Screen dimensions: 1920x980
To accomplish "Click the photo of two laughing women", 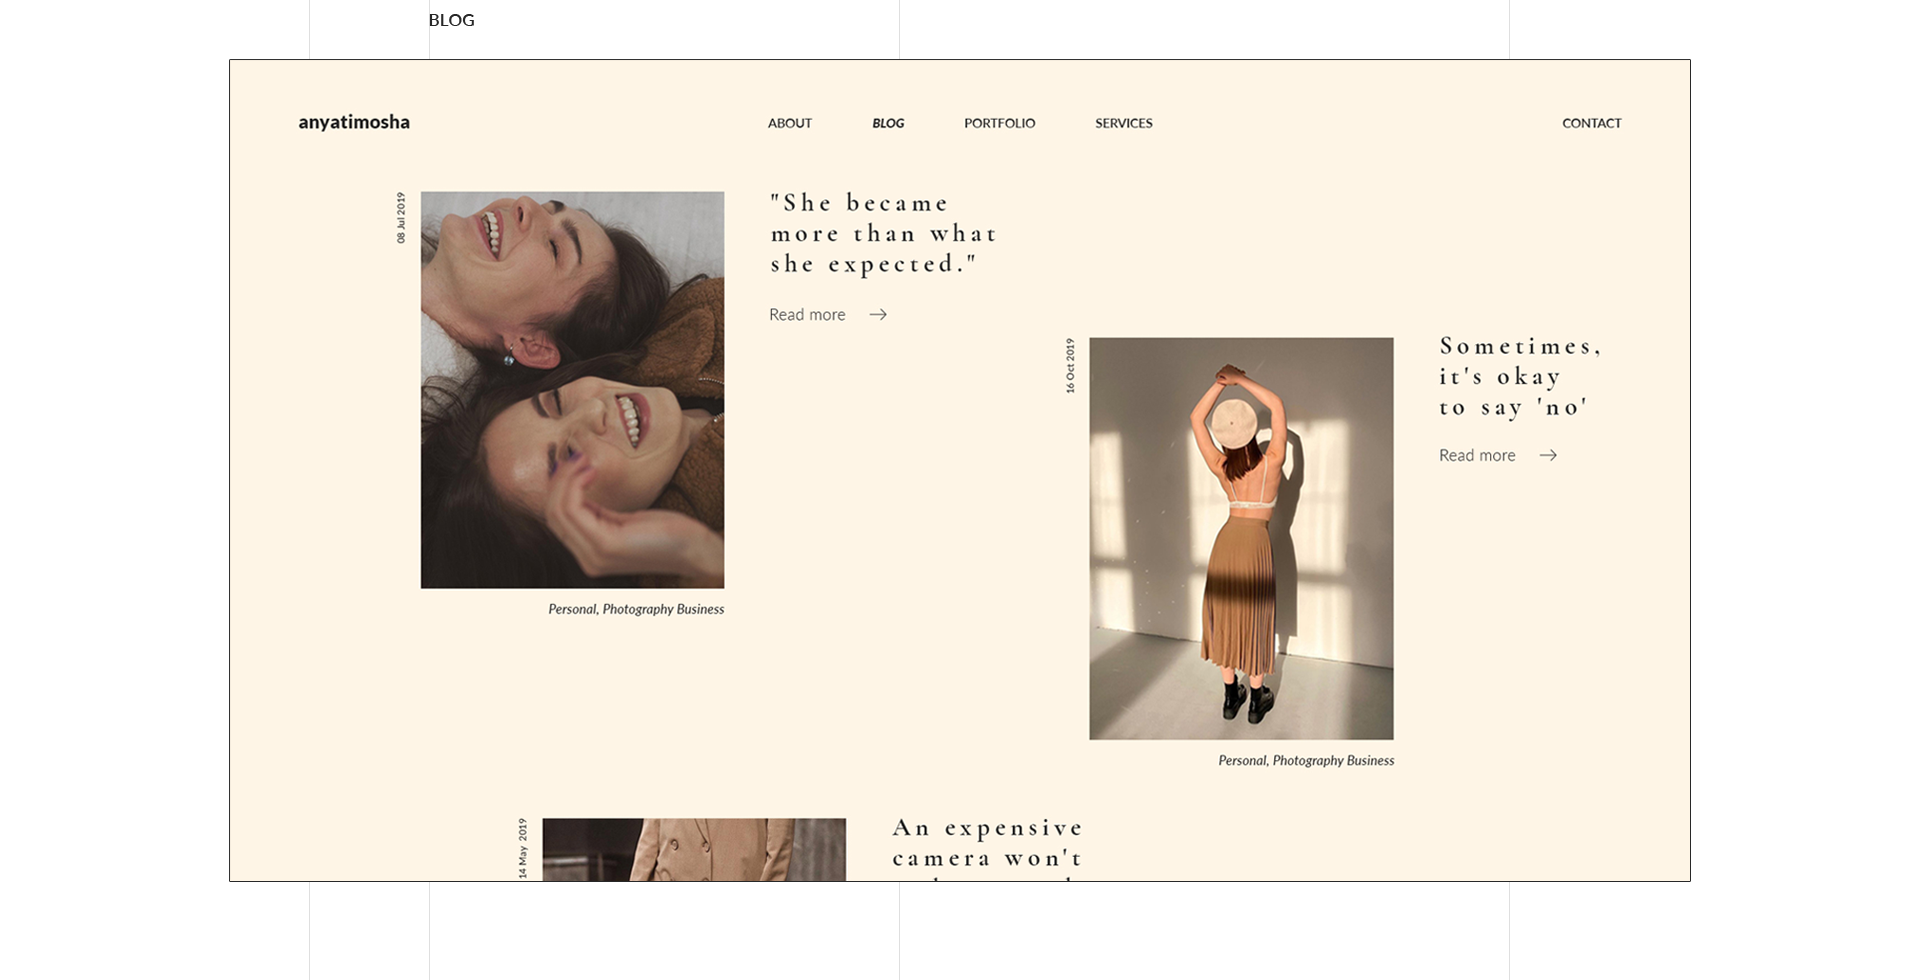I will click(572, 390).
